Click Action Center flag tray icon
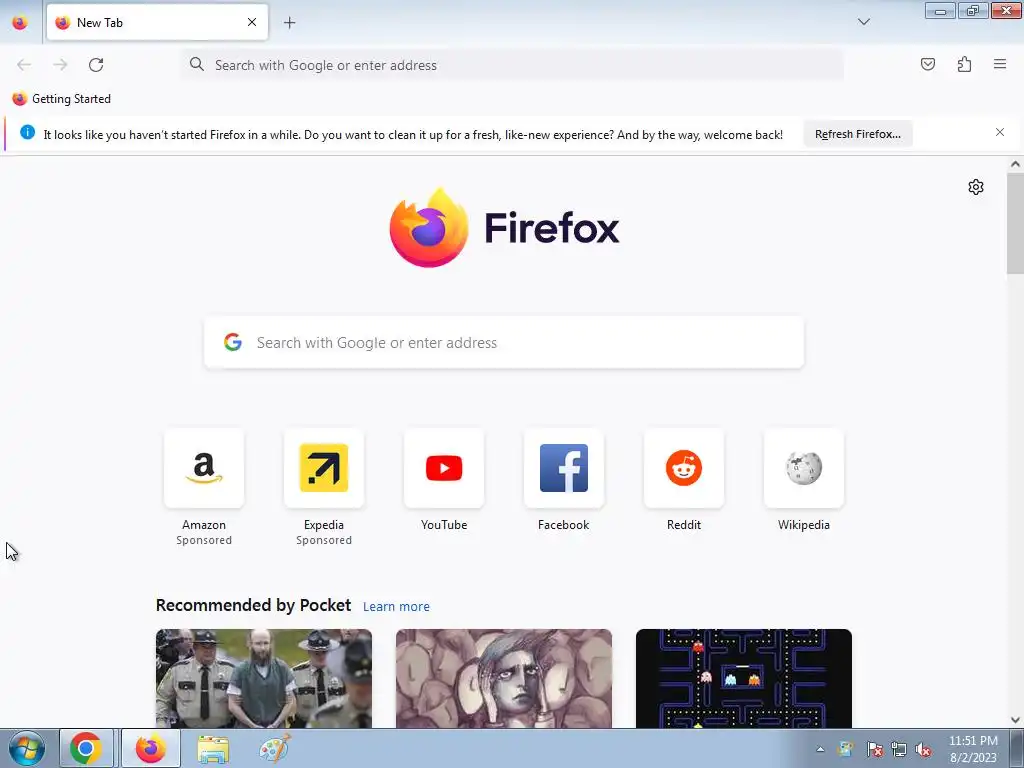This screenshot has width=1024, height=768. click(x=874, y=750)
